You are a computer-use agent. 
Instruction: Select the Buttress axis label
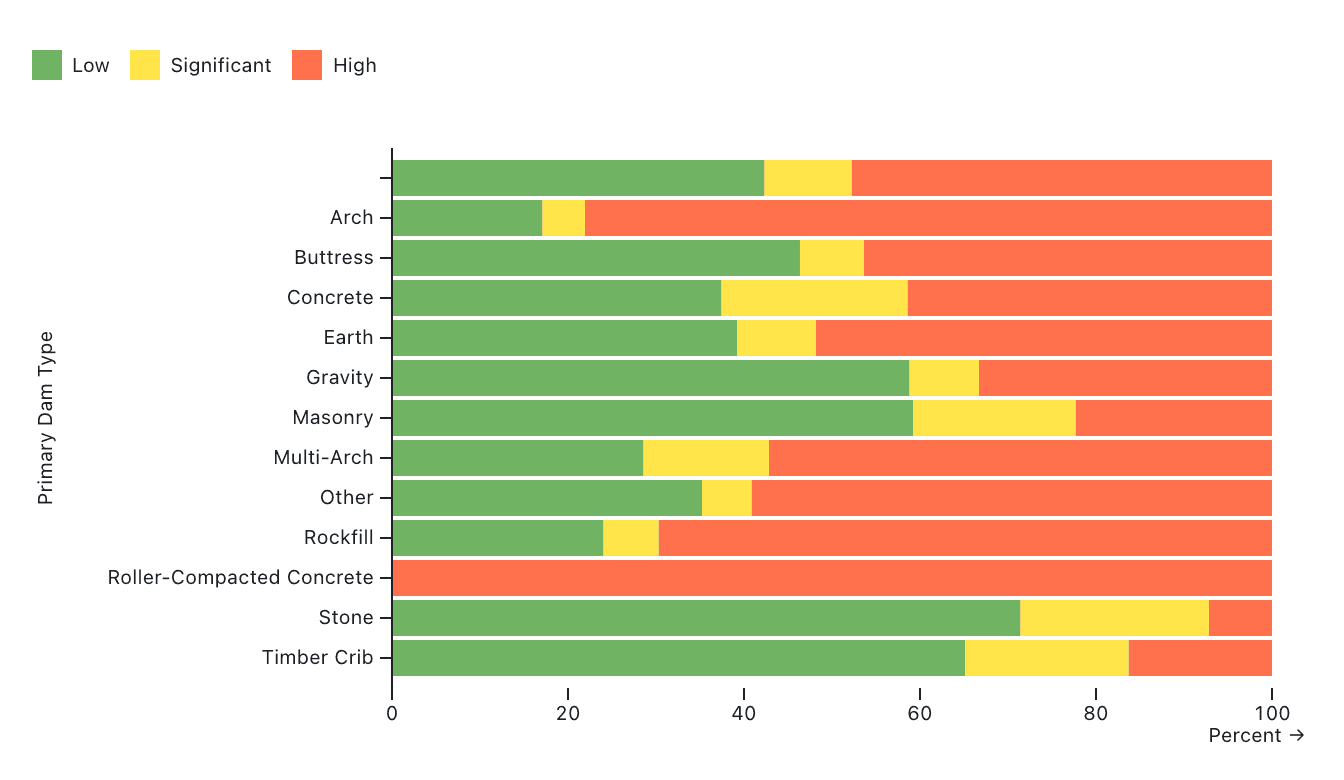pyautogui.click(x=333, y=258)
